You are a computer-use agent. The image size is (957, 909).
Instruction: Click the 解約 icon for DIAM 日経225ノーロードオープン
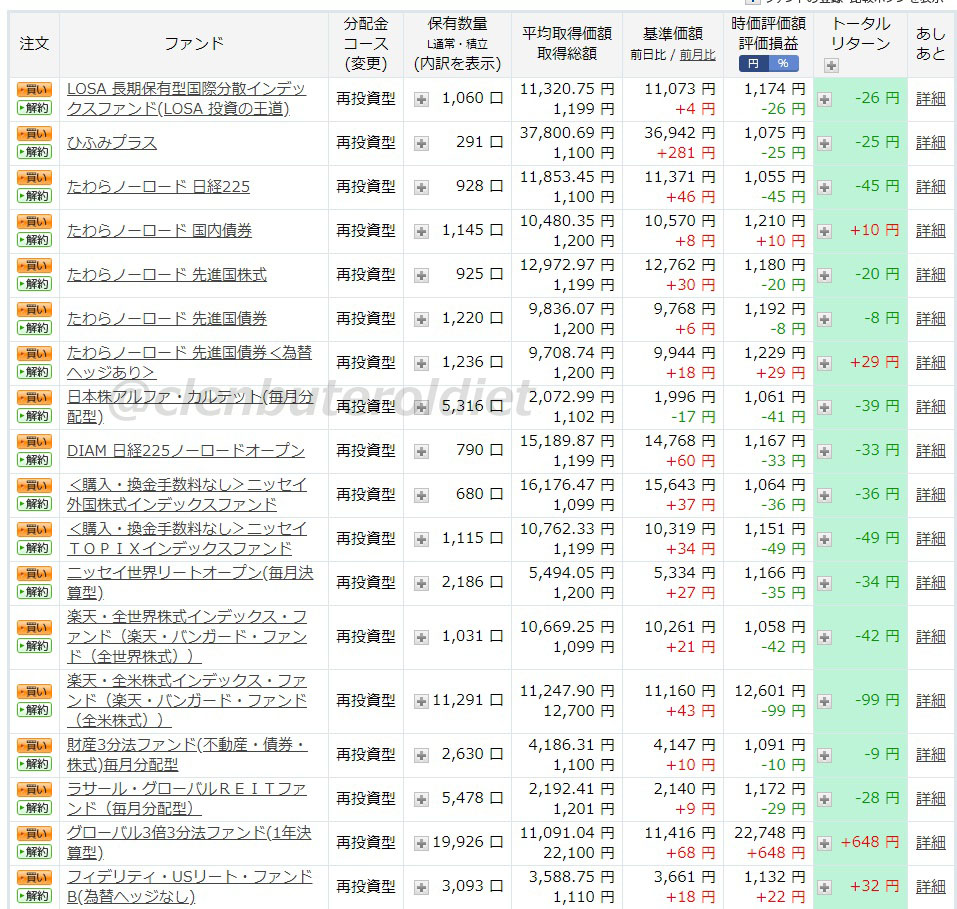[x=33, y=458]
